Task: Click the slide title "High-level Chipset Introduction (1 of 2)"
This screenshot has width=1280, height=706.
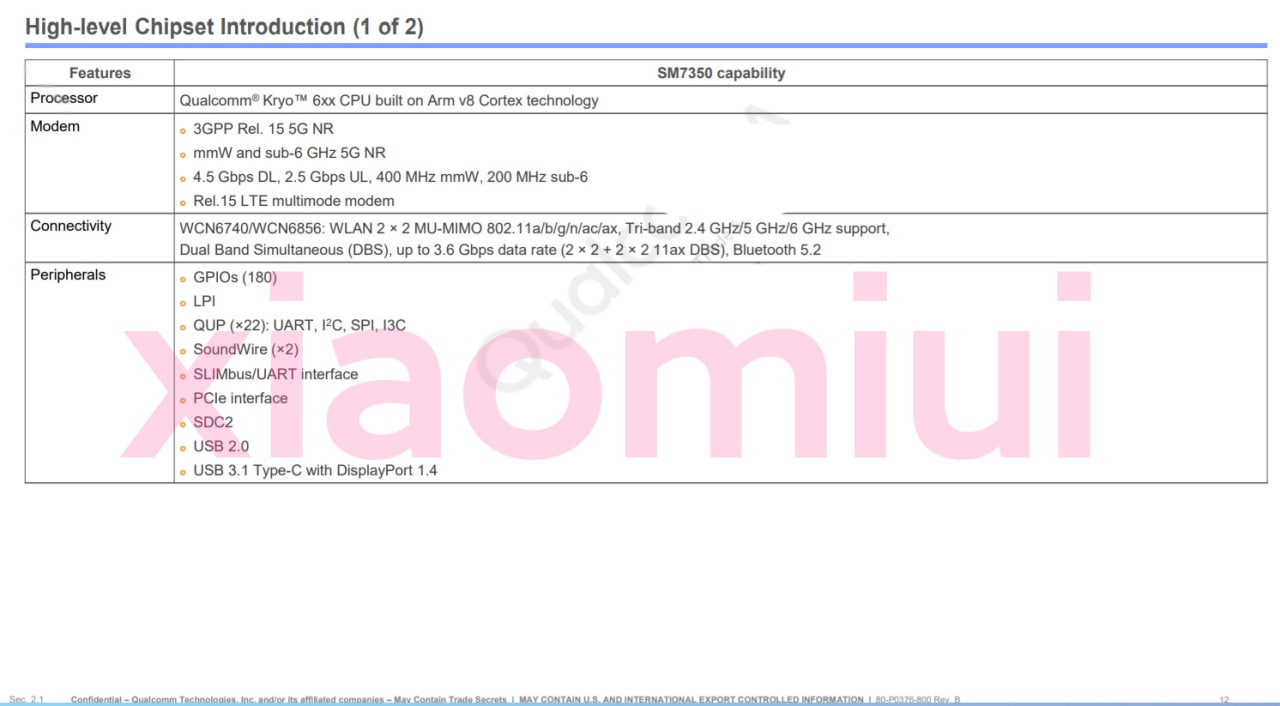Action: 224,27
